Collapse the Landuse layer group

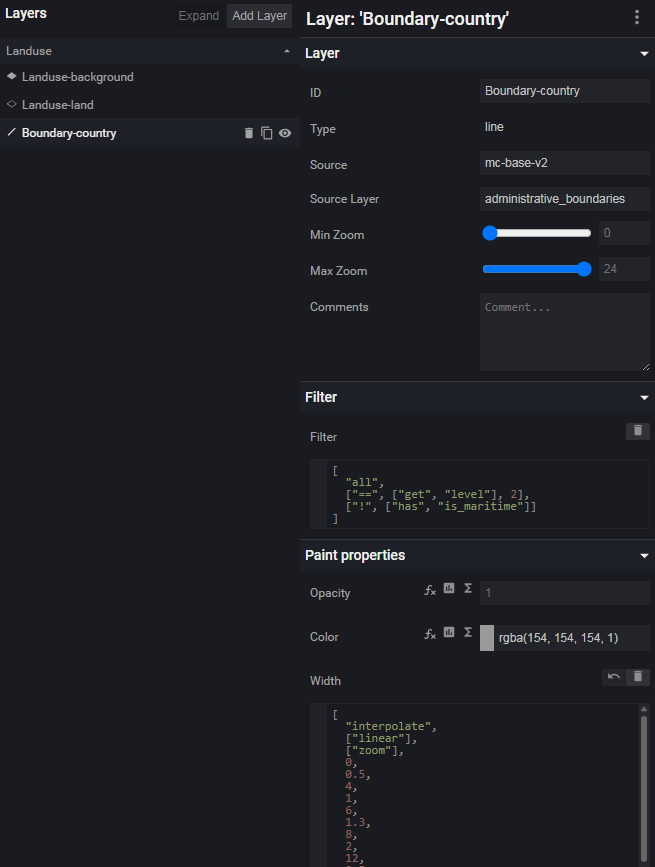click(287, 51)
